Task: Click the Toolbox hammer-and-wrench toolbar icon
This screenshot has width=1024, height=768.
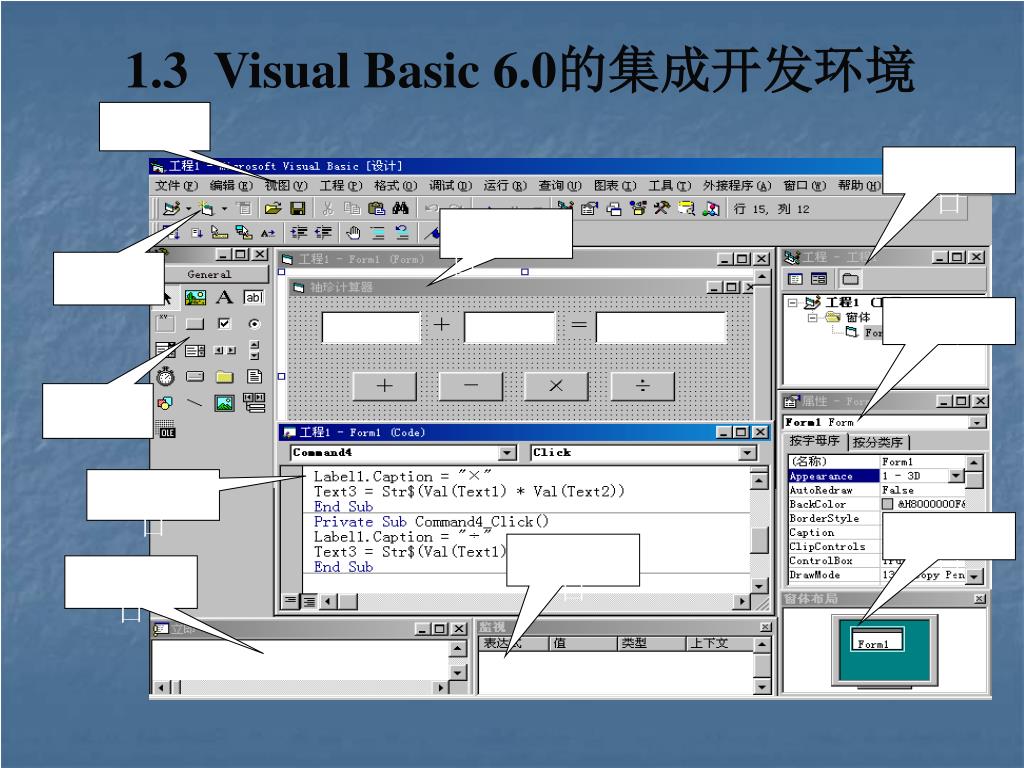Action: [662, 208]
